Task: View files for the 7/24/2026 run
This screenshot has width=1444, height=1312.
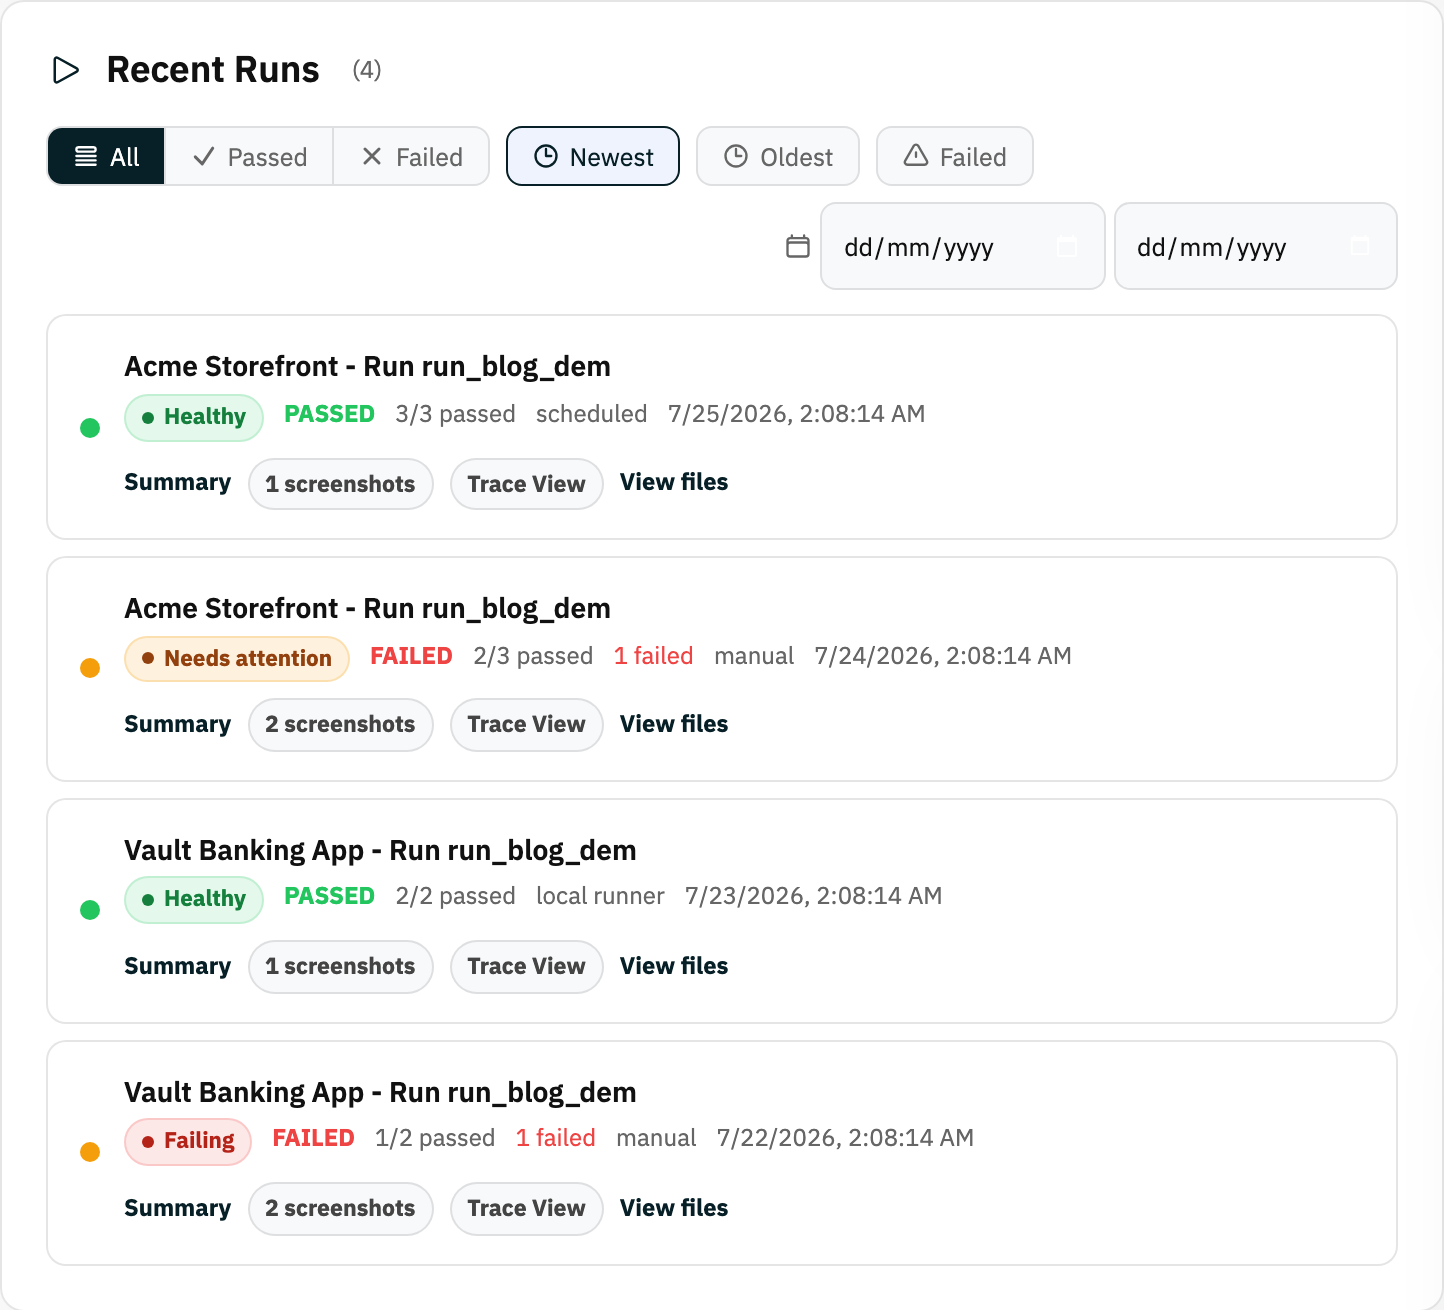Action: pyautogui.click(x=674, y=725)
